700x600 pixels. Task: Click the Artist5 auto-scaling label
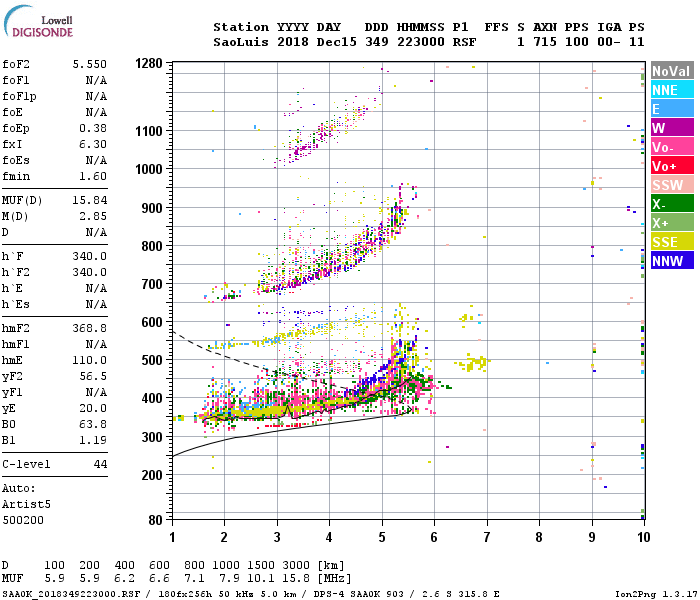pyautogui.click(x=26, y=504)
